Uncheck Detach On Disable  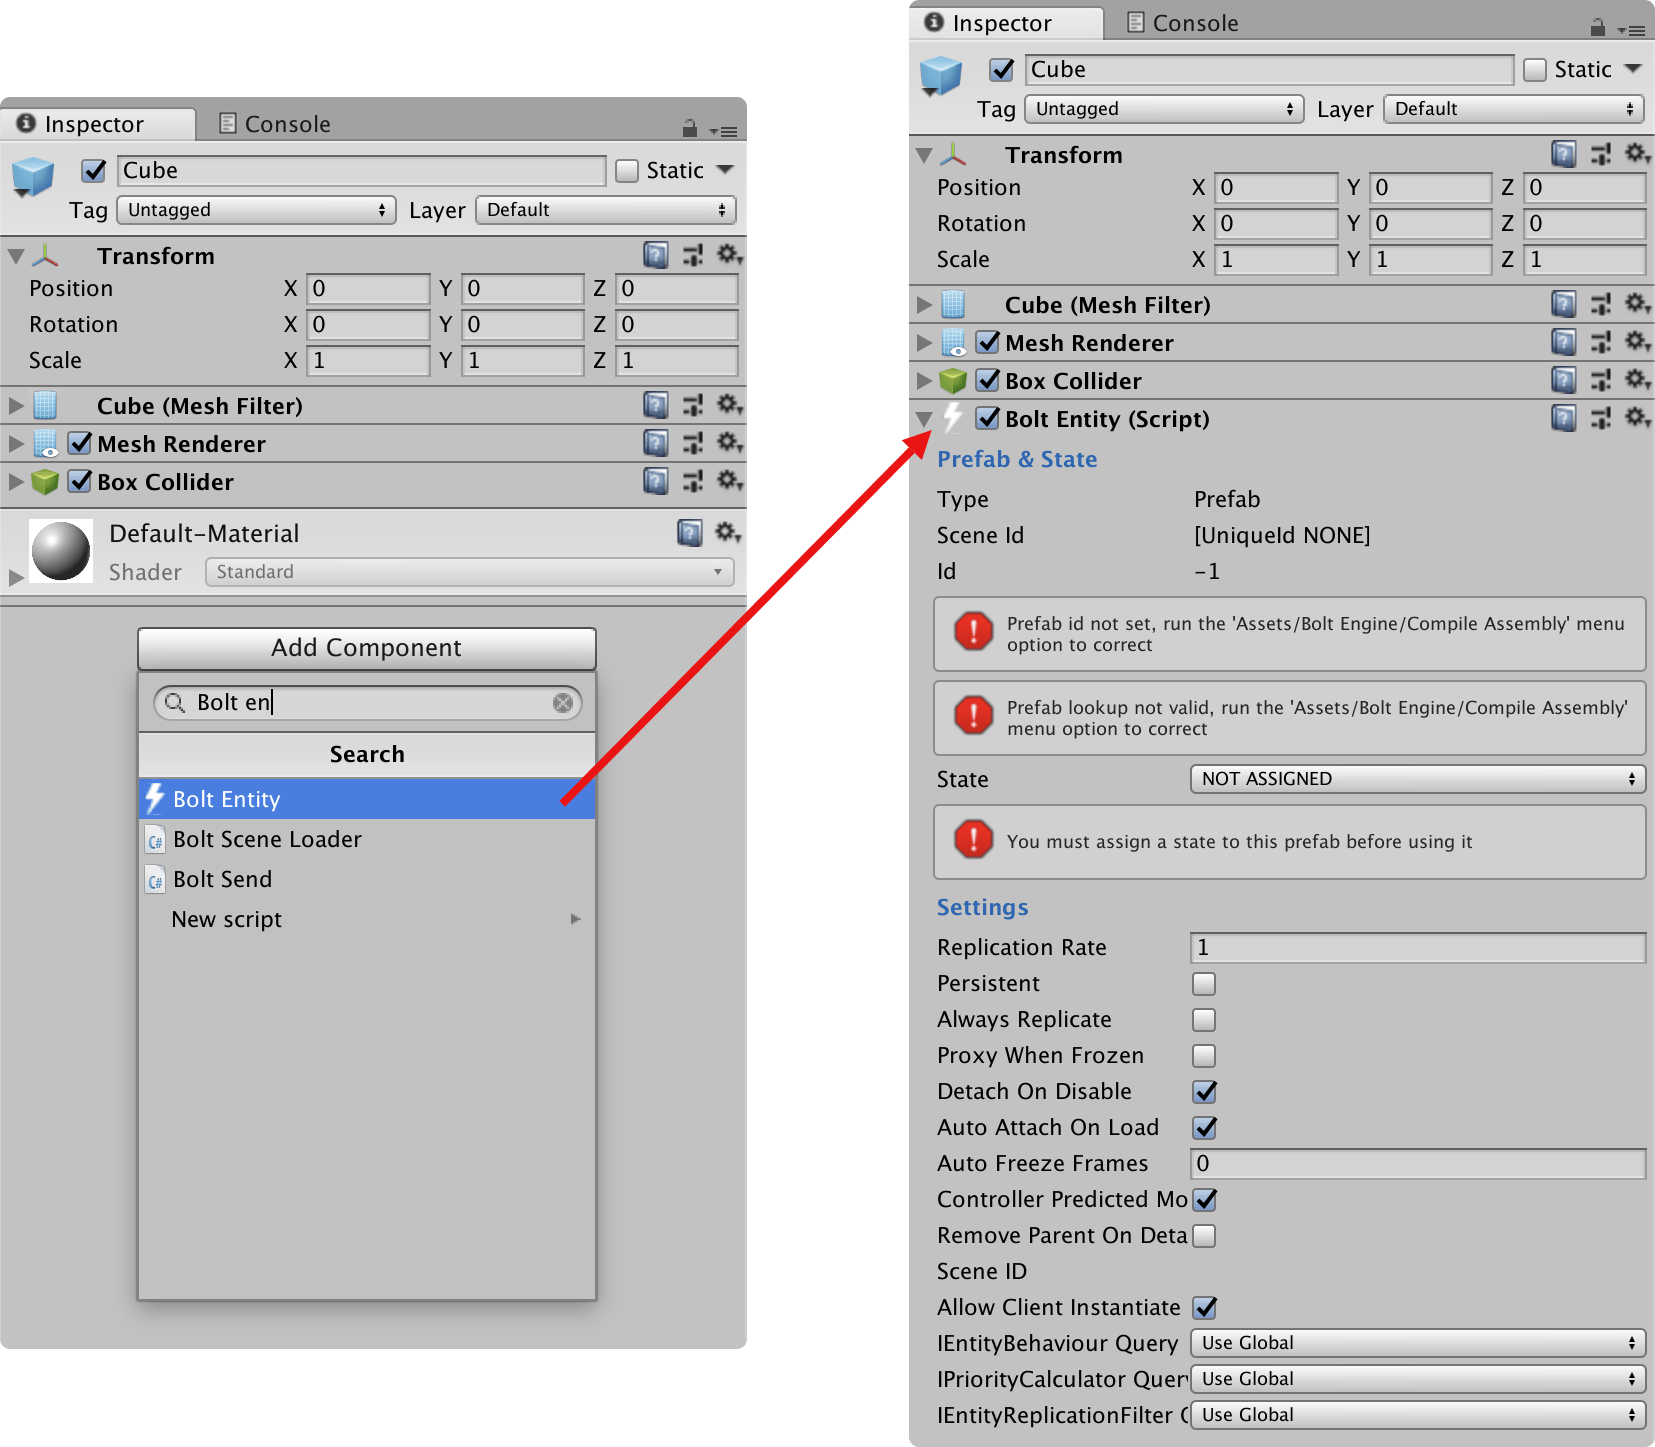(x=1204, y=1092)
